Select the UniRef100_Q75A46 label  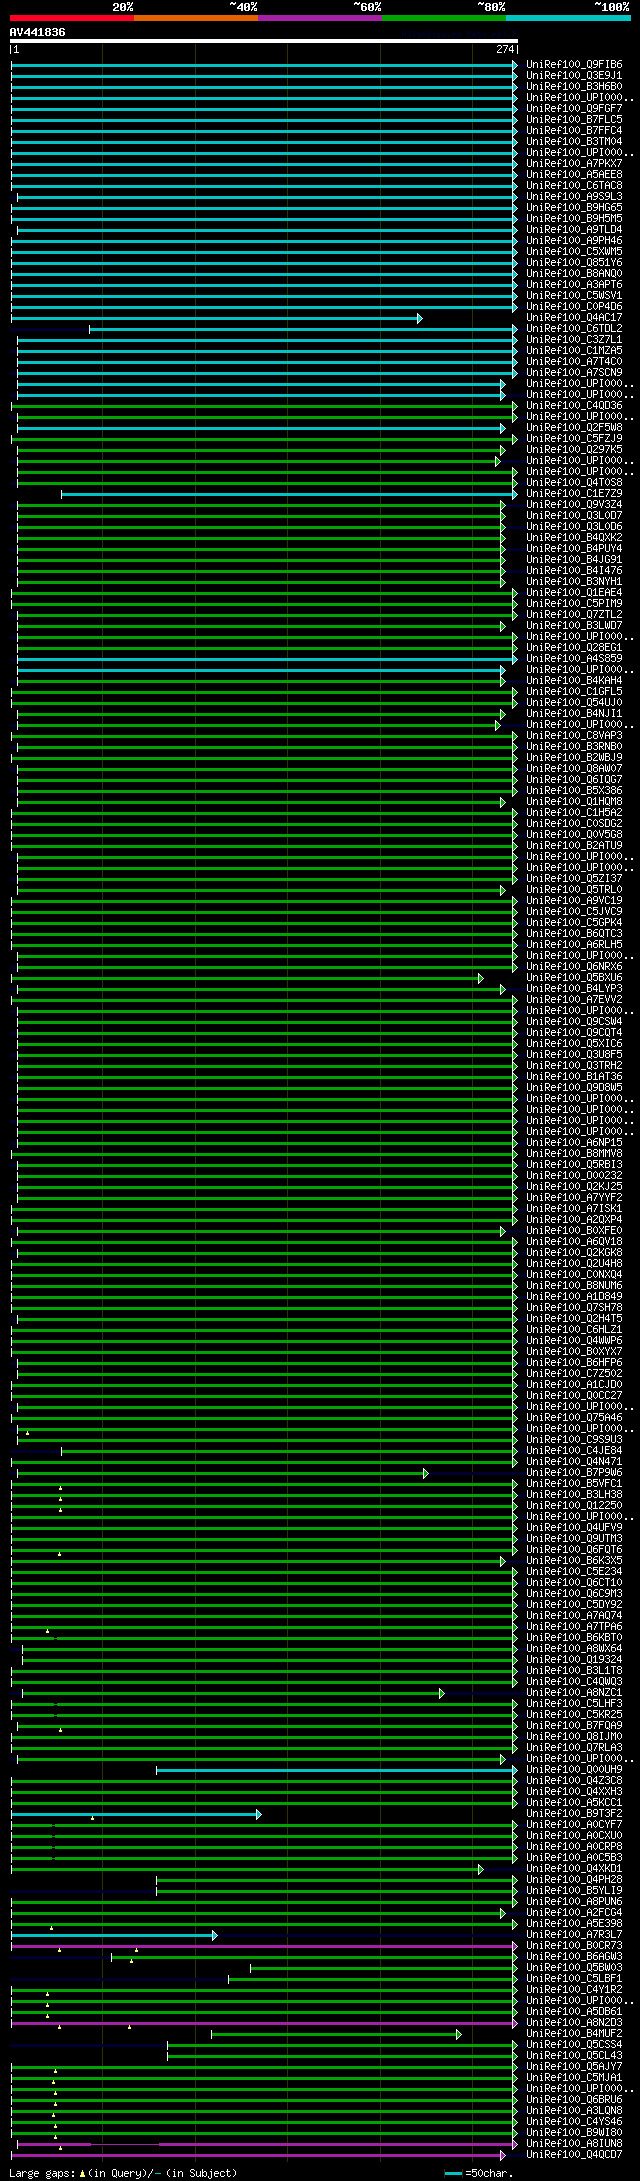574,1418
